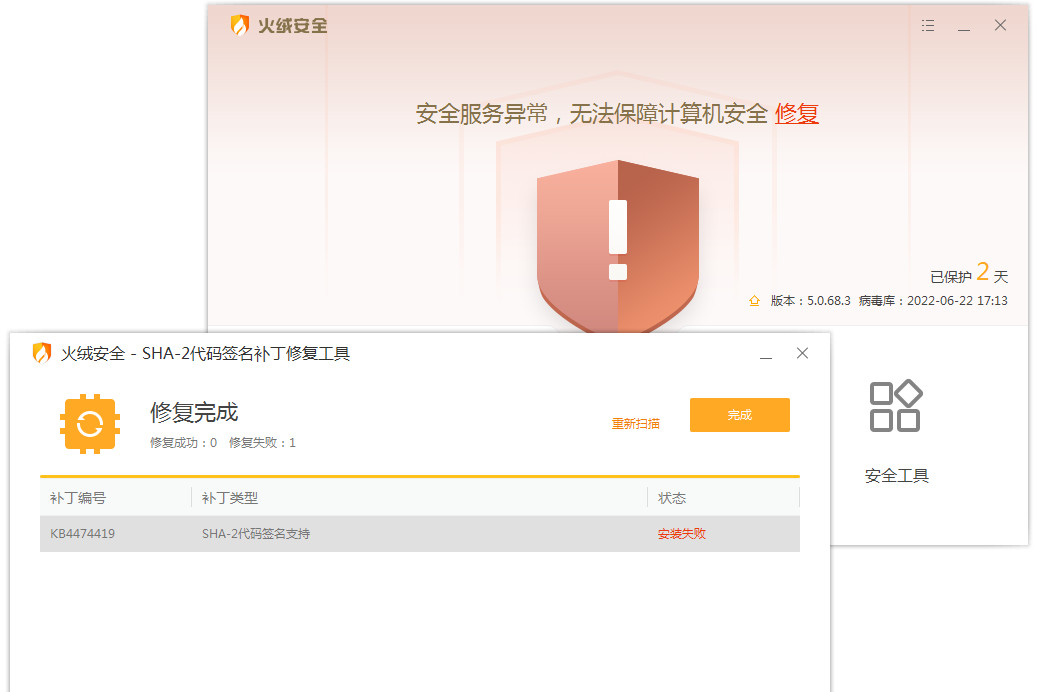Click the 补丁类型 column header
The width and height of the screenshot is (1052, 692).
230,498
